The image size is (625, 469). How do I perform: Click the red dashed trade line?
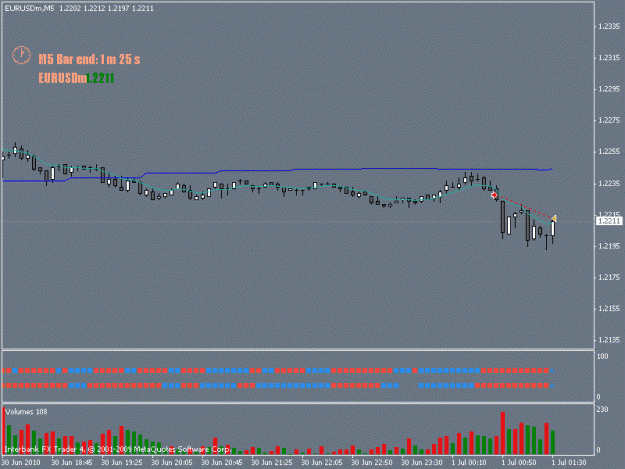coord(524,206)
